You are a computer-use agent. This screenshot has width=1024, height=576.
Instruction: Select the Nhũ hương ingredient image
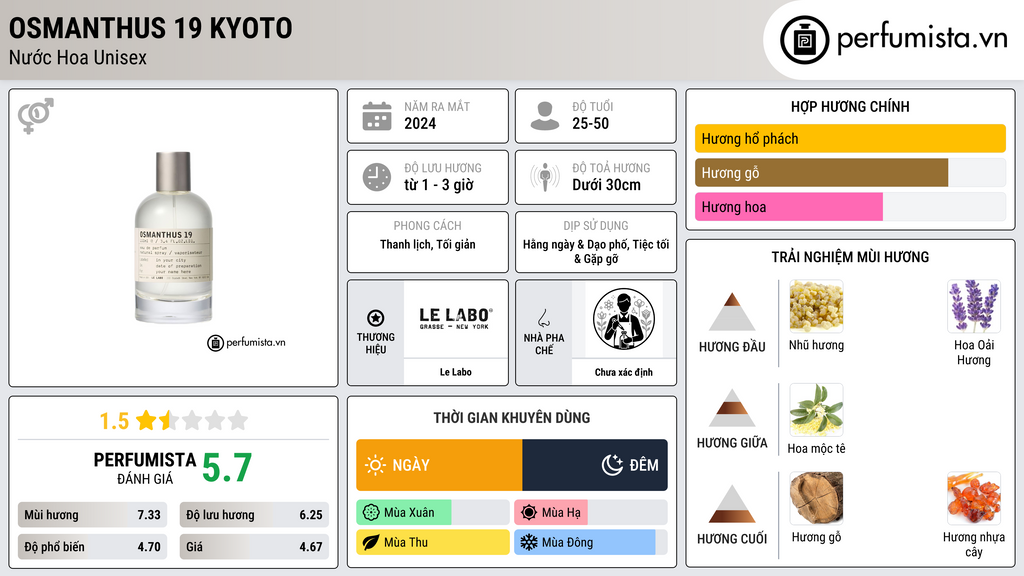(816, 306)
